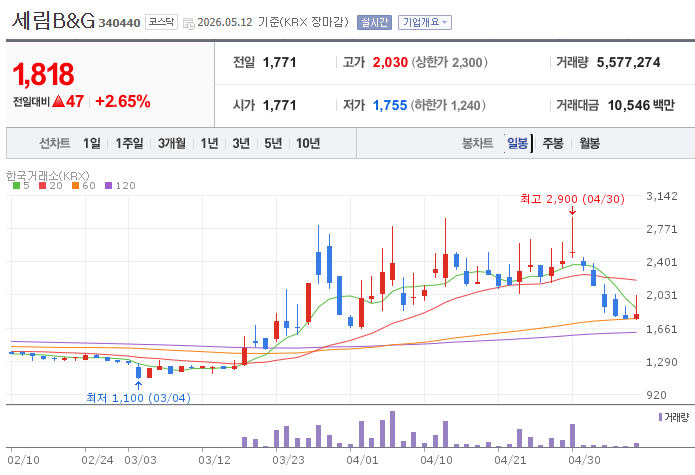Click the stock name 세림B&G

point(53,21)
